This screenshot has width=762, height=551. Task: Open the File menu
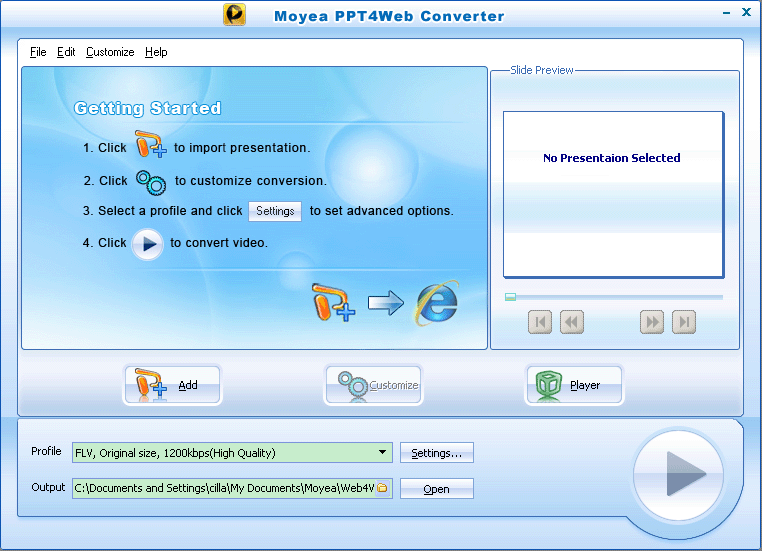38,52
